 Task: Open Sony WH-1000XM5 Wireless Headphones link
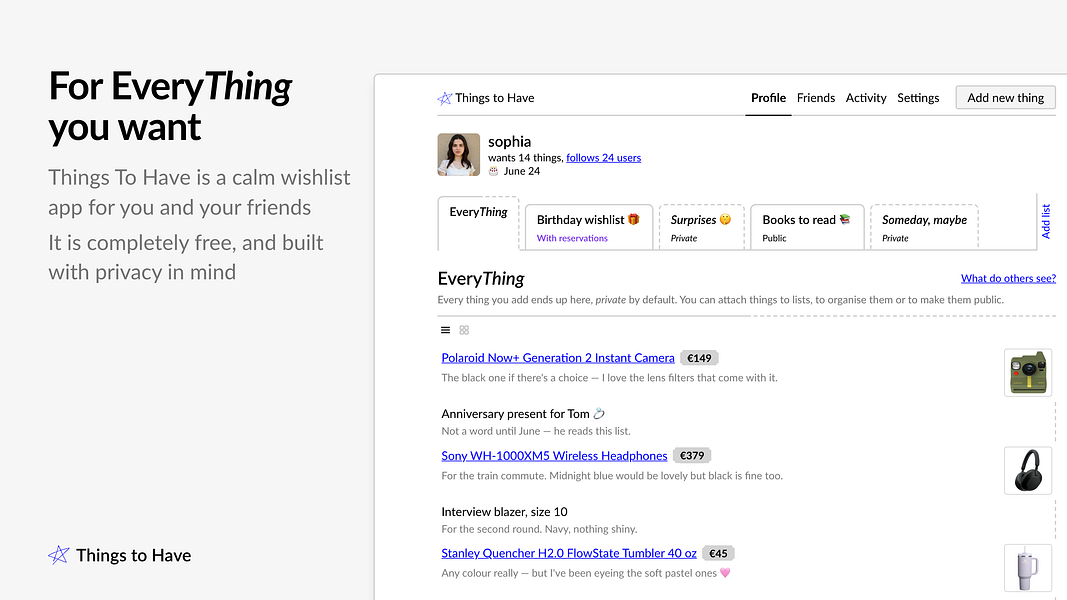pos(554,456)
